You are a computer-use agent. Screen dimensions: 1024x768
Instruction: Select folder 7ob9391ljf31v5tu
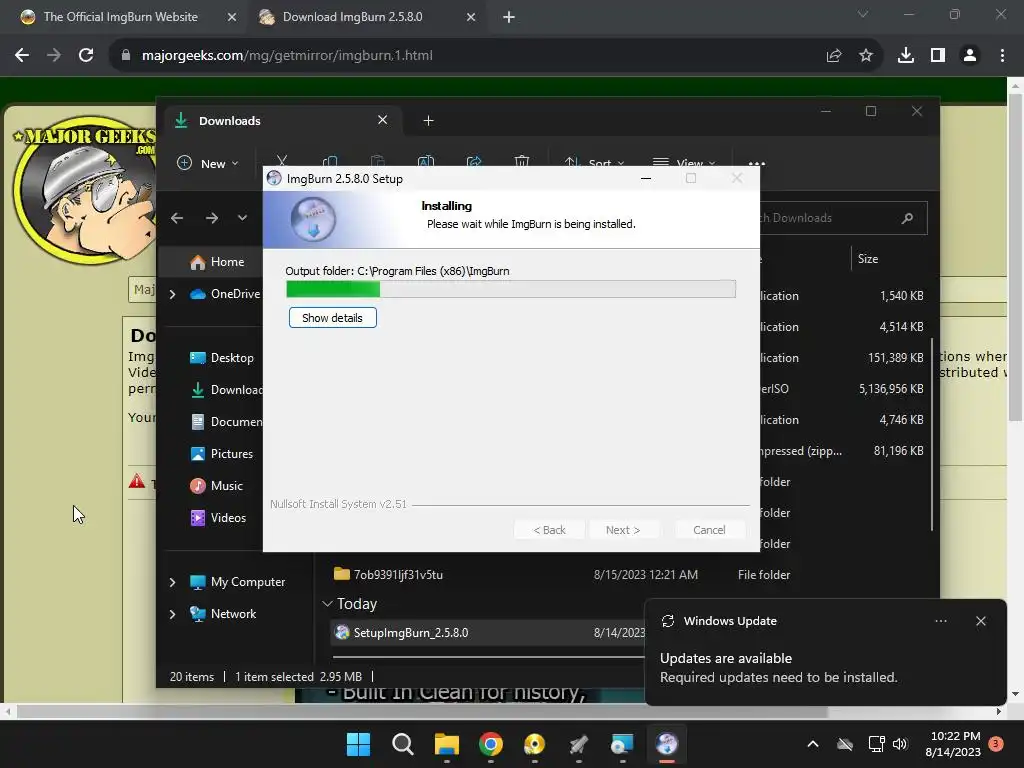pos(398,575)
